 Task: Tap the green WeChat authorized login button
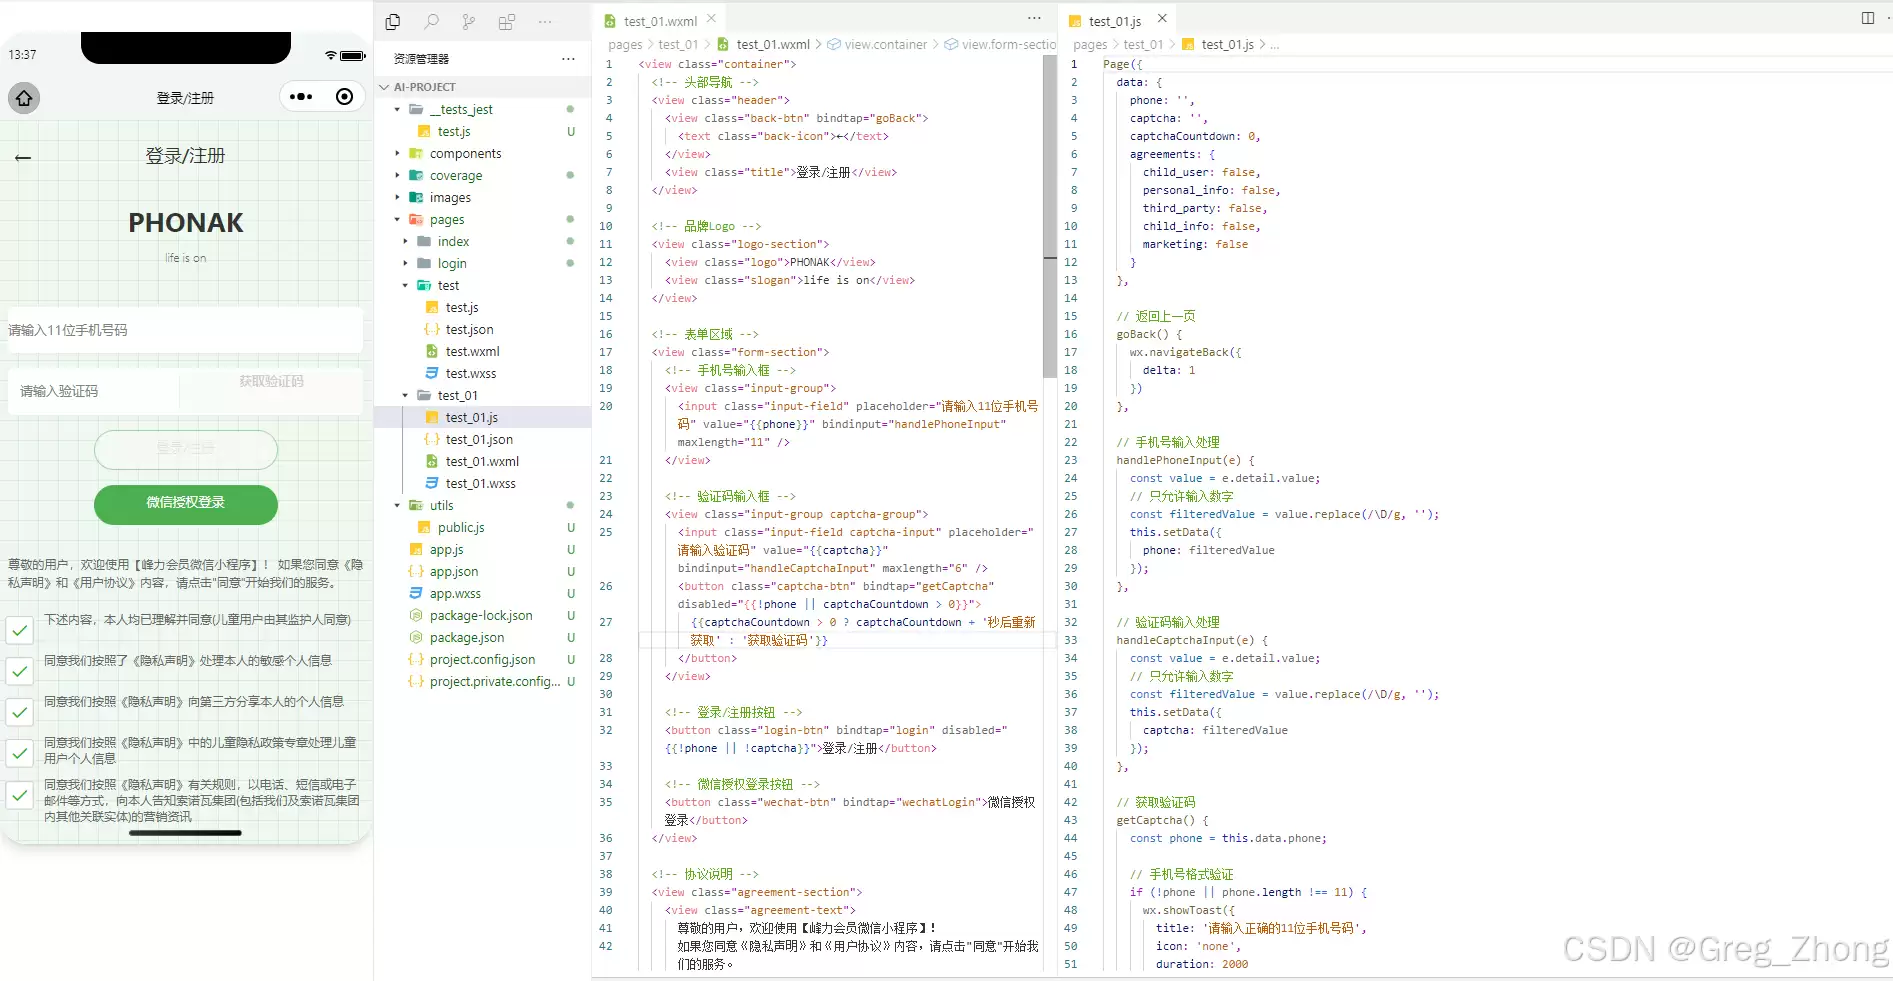[186, 503]
